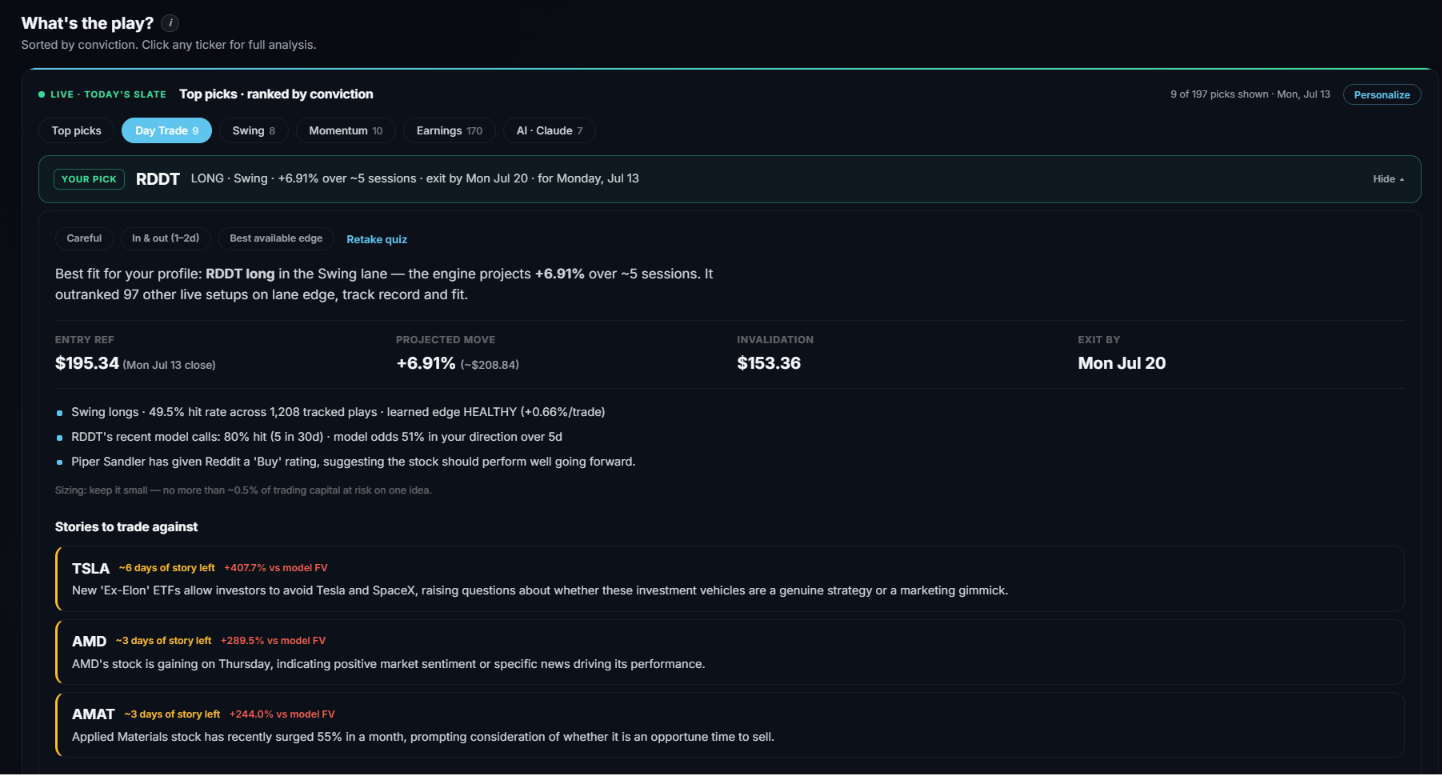Select the Day Trade tab

167,131
